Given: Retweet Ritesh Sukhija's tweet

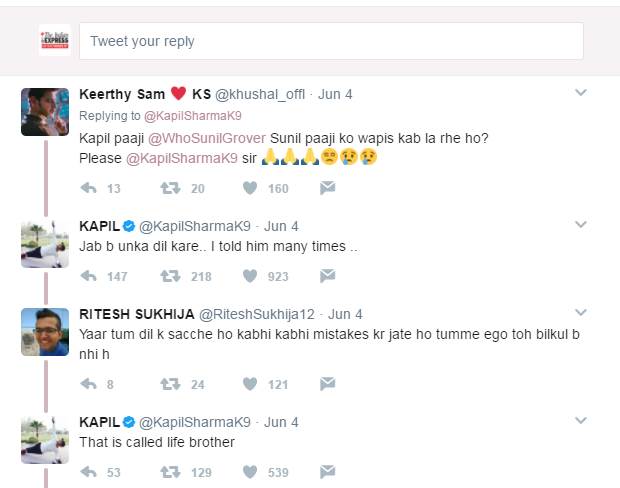Looking at the screenshot, I should pos(170,383).
